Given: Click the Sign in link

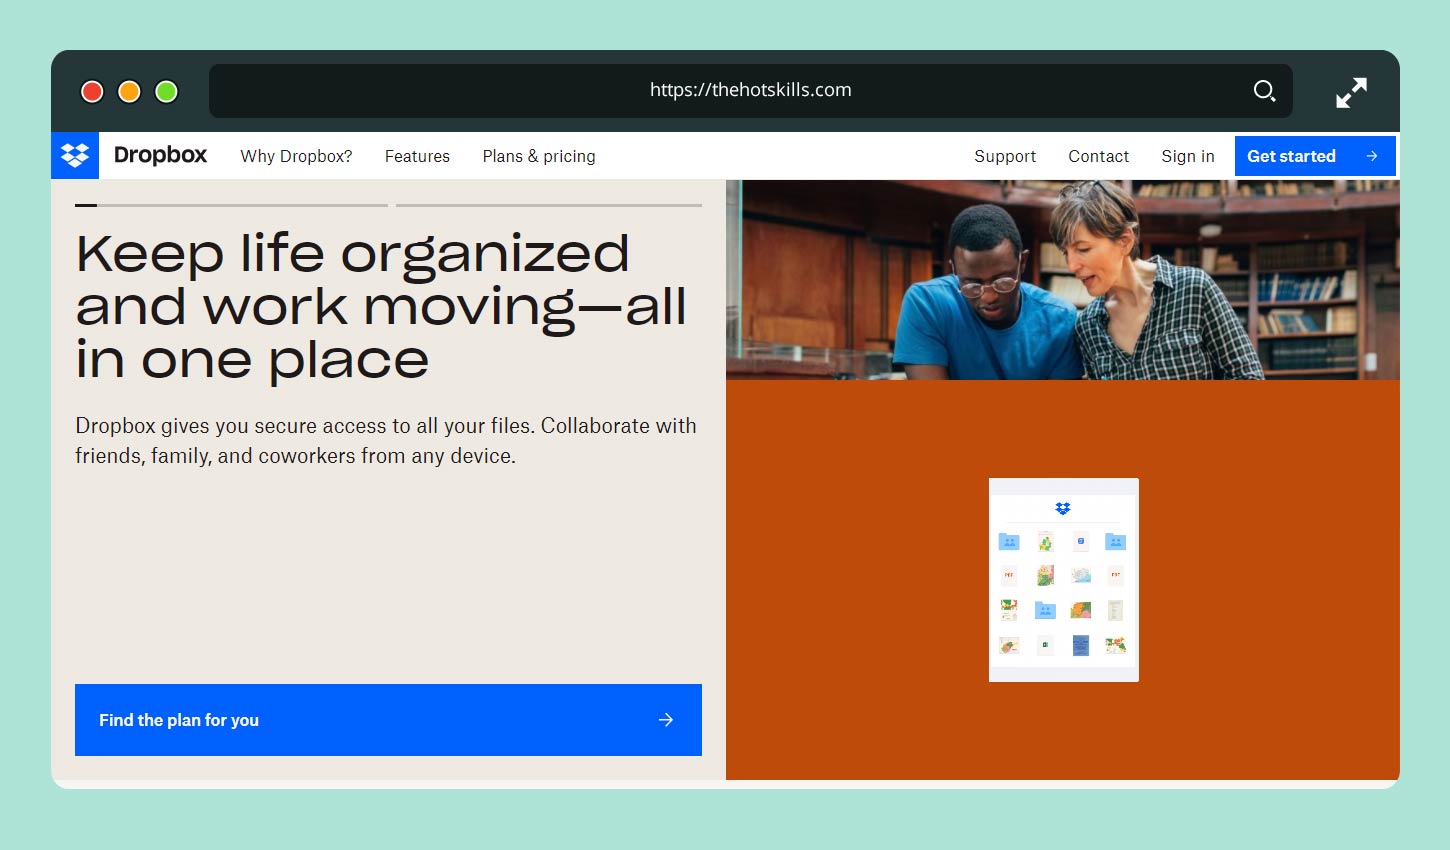Looking at the screenshot, I should pos(1187,156).
